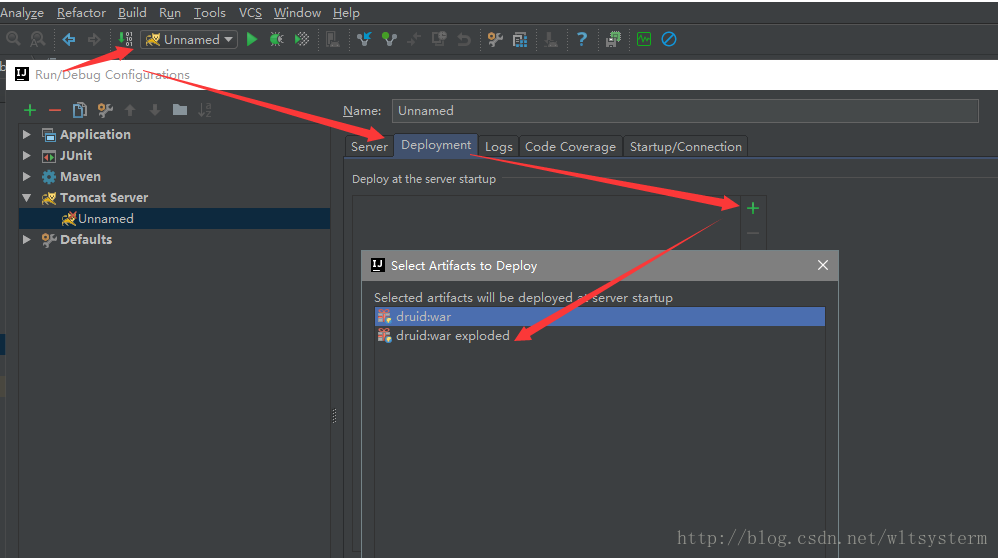Switch to the Logs tab
Screen dimensions: 998x558
[x=498, y=146]
